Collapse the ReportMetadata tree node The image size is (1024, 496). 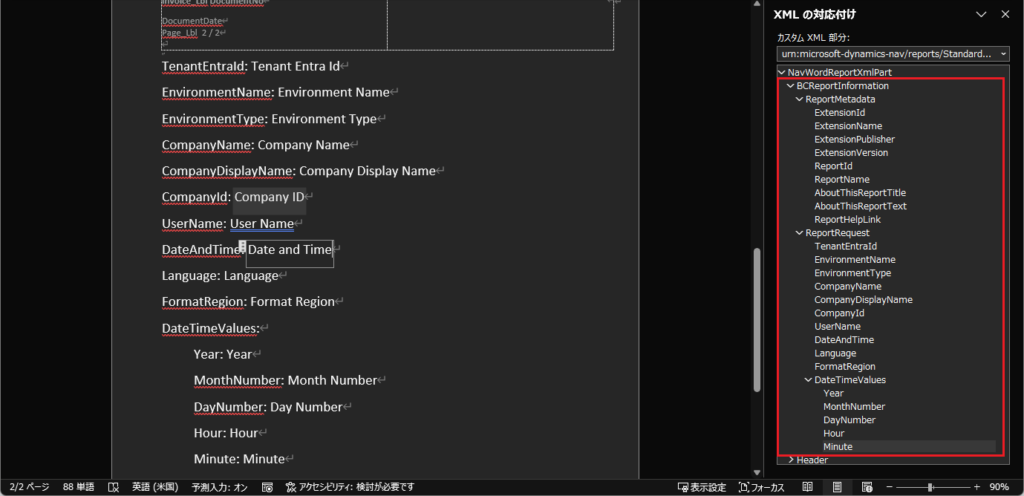[x=799, y=100]
